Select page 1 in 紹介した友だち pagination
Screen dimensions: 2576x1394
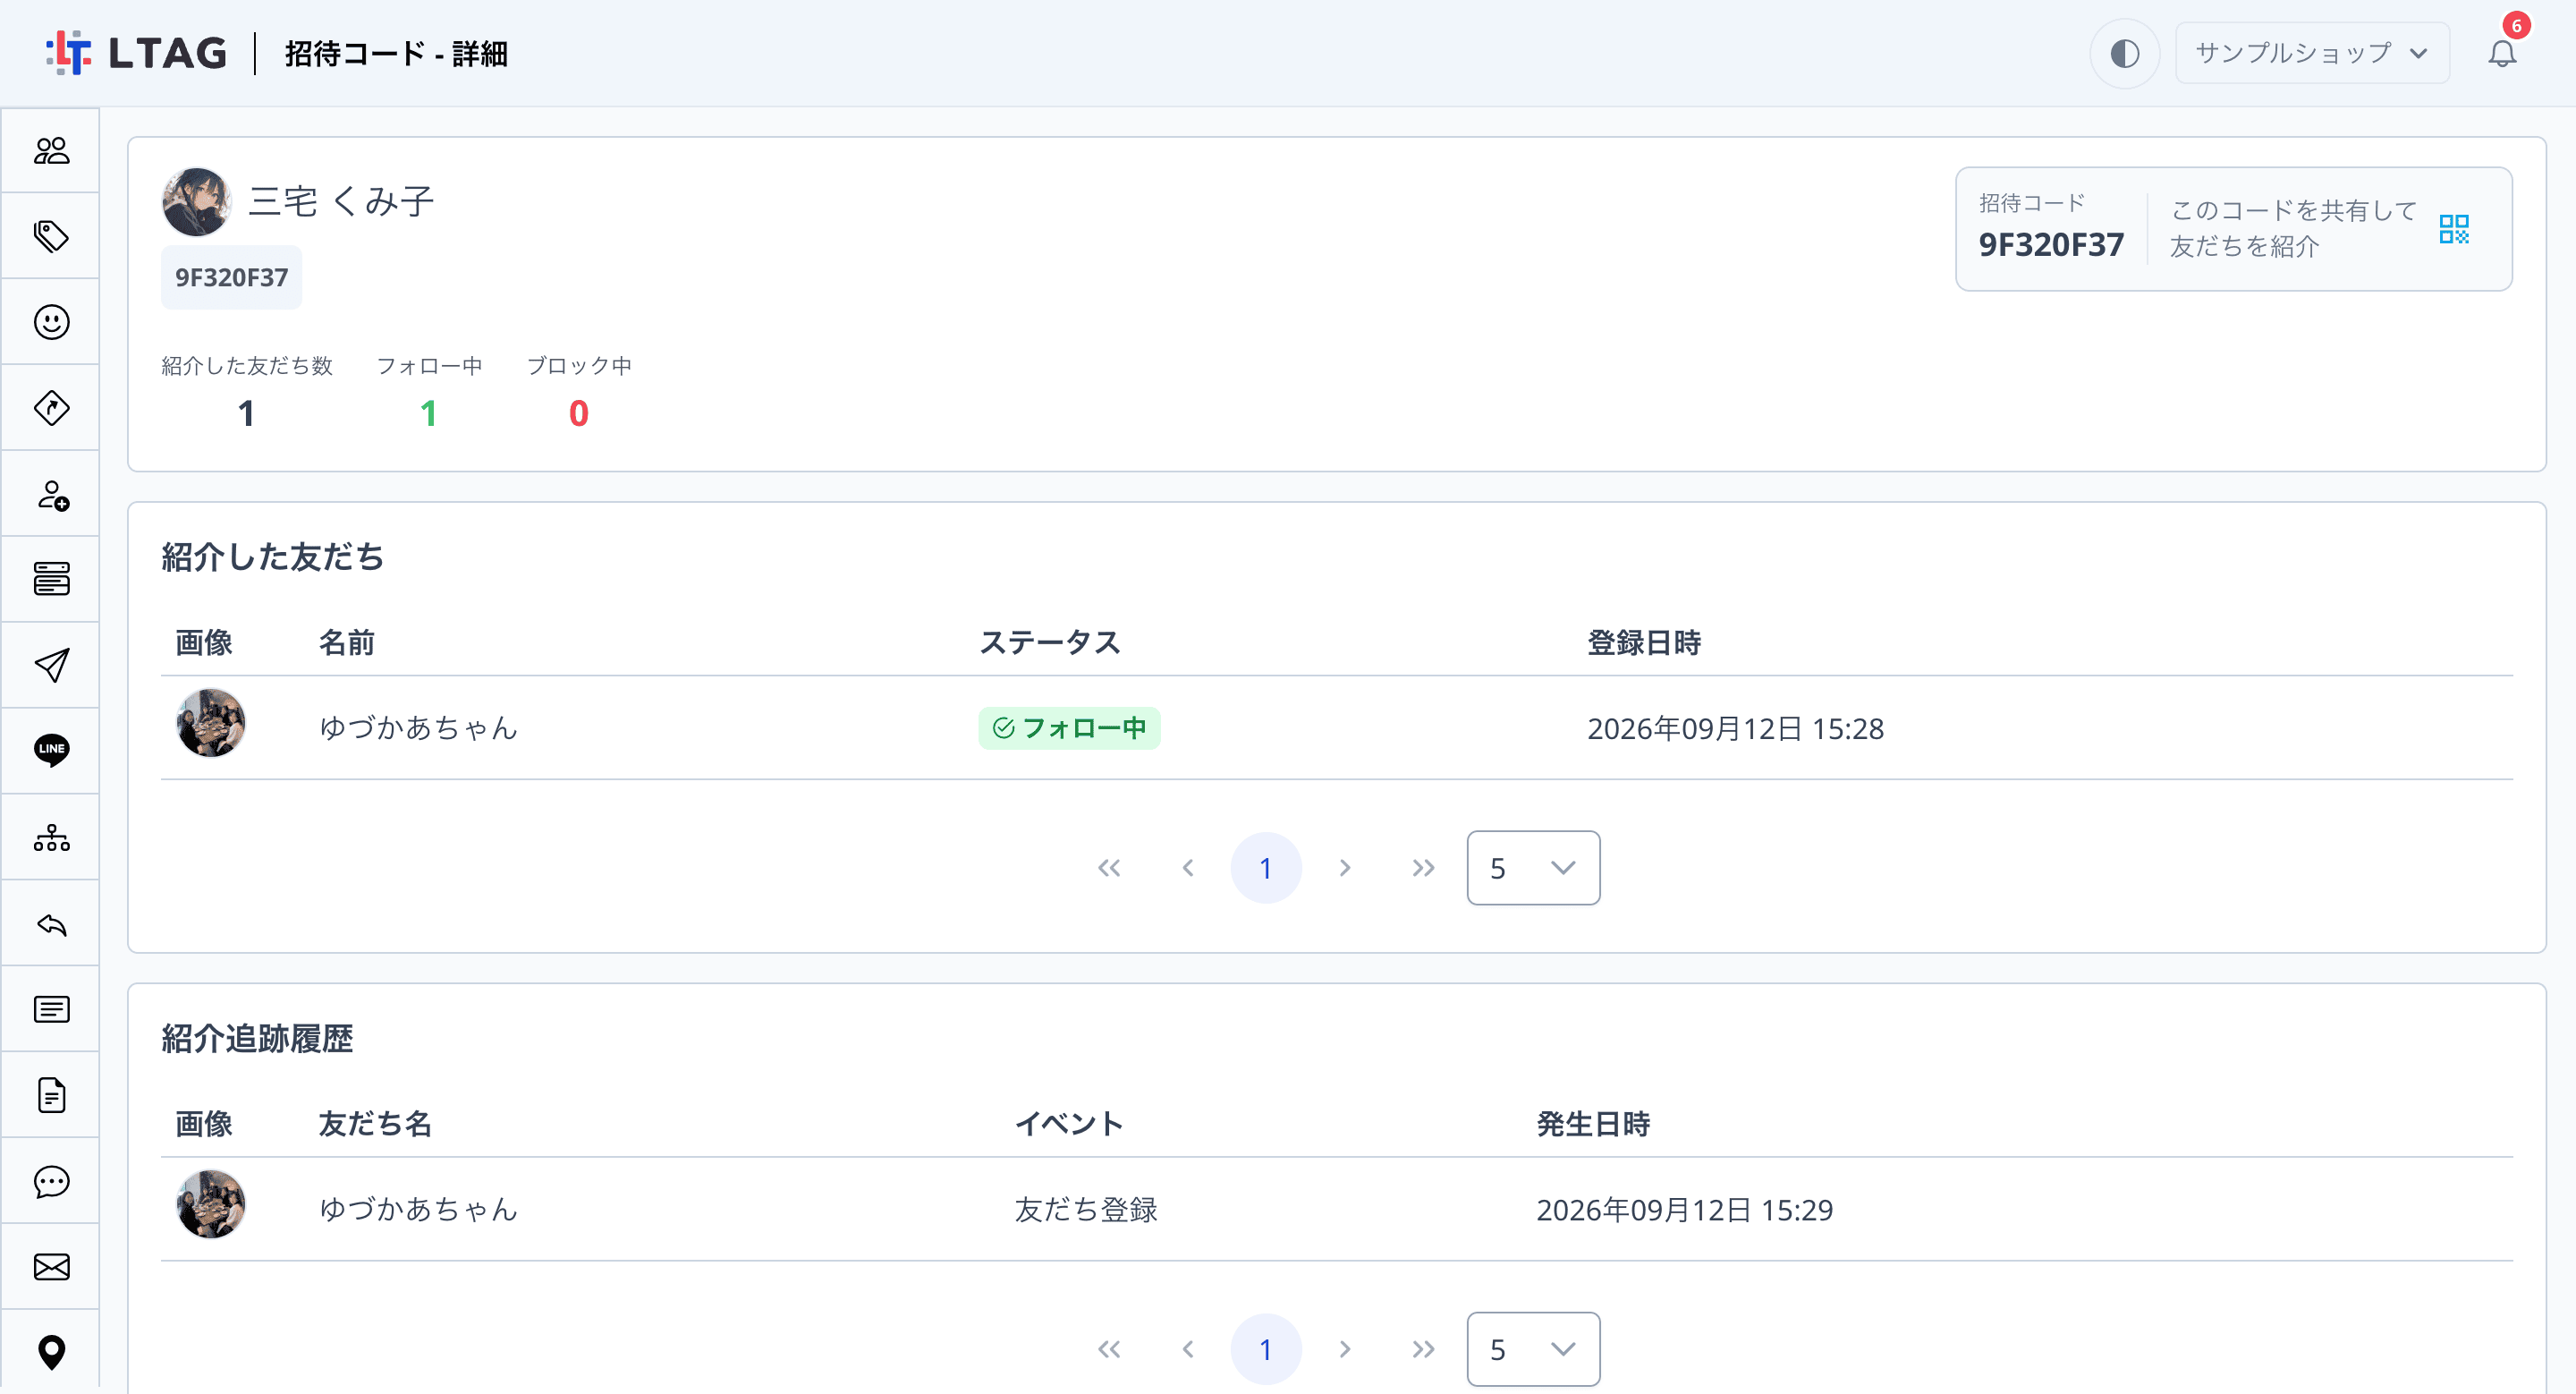click(x=1265, y=868)
